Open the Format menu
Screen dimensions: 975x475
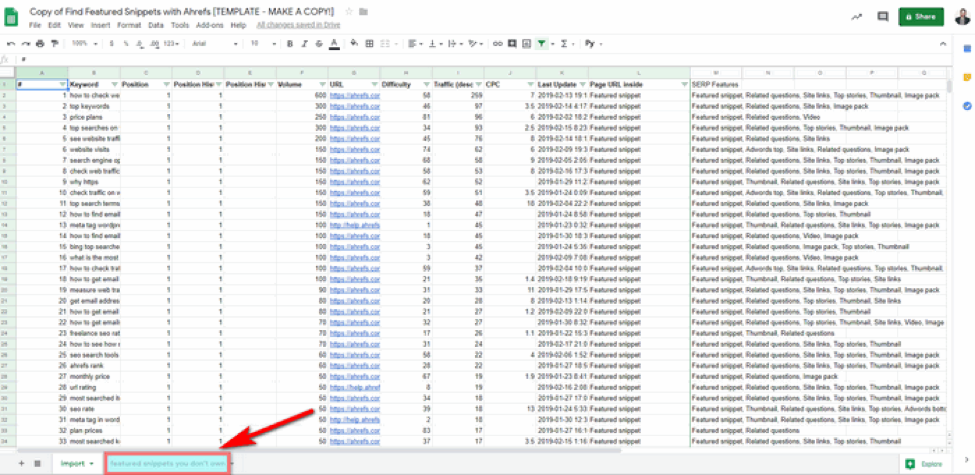tap(129, 24)
